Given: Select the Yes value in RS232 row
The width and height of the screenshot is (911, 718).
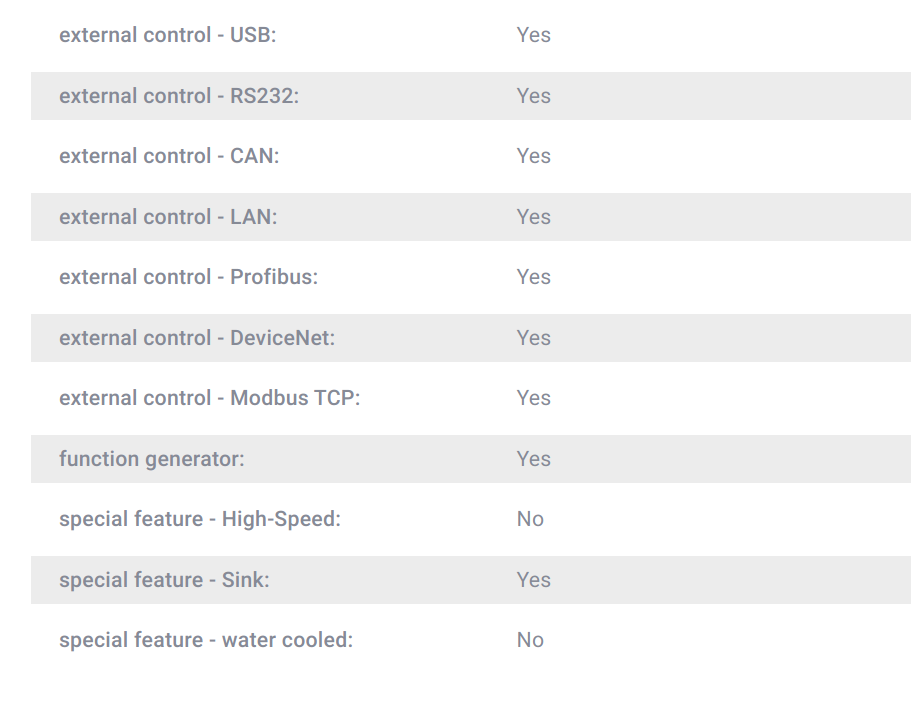Looking at the screenshot, I should (533, 96).
